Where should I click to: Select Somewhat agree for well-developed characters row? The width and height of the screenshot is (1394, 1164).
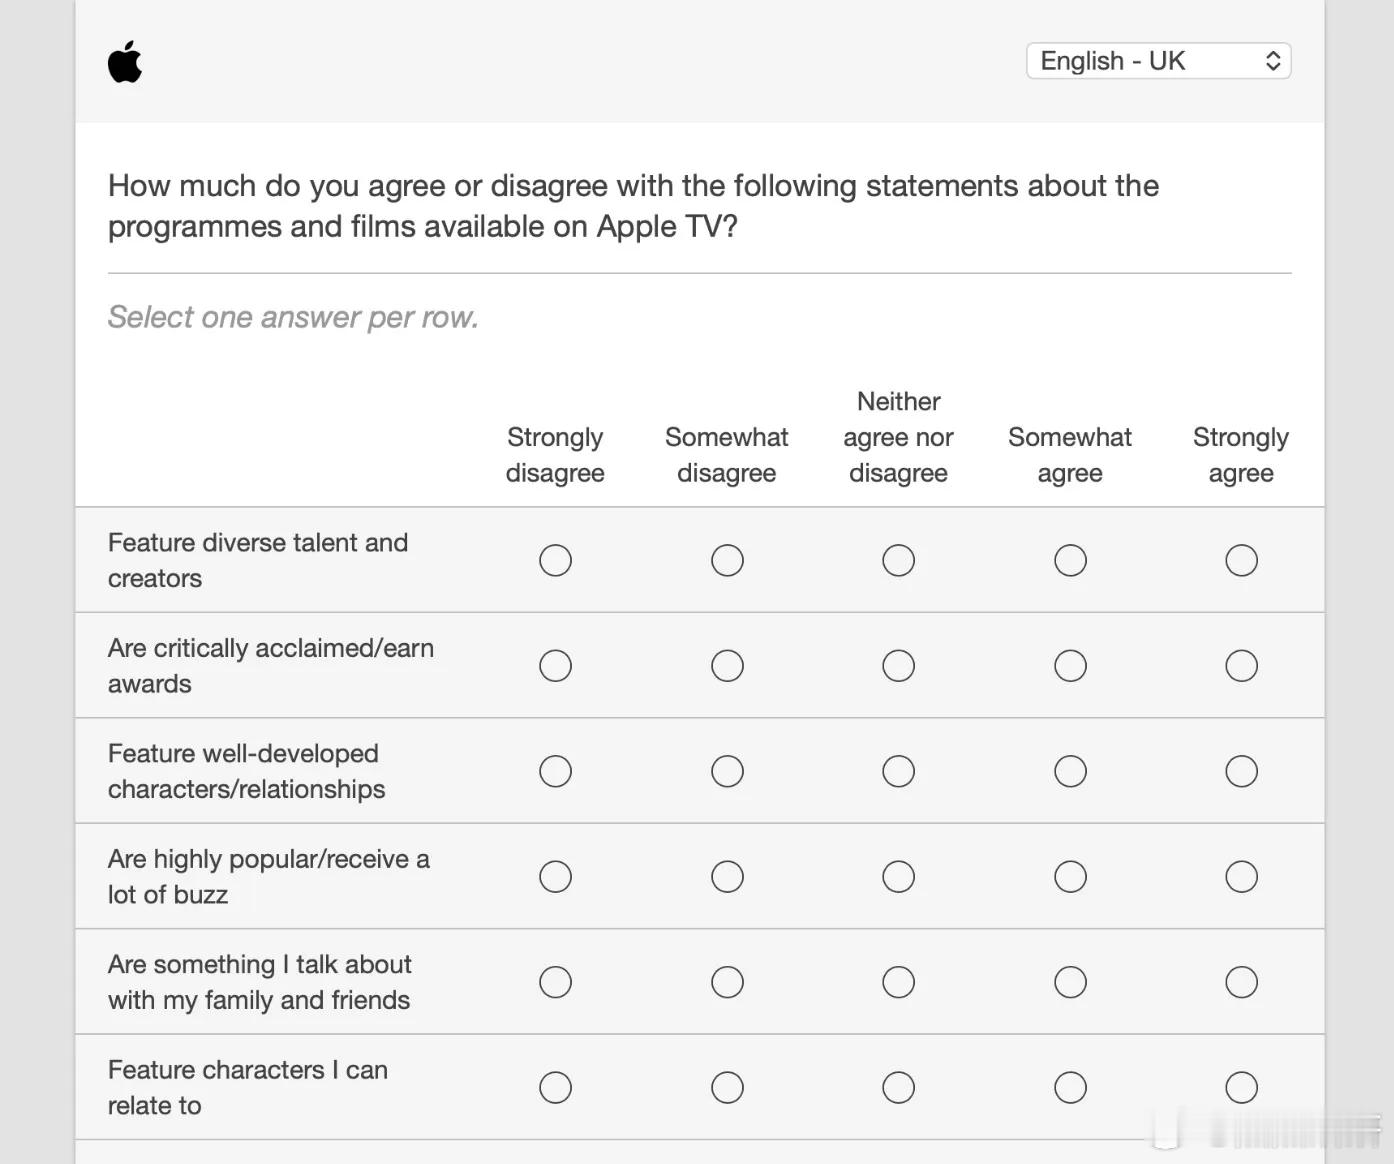[x=1070, y=771]
